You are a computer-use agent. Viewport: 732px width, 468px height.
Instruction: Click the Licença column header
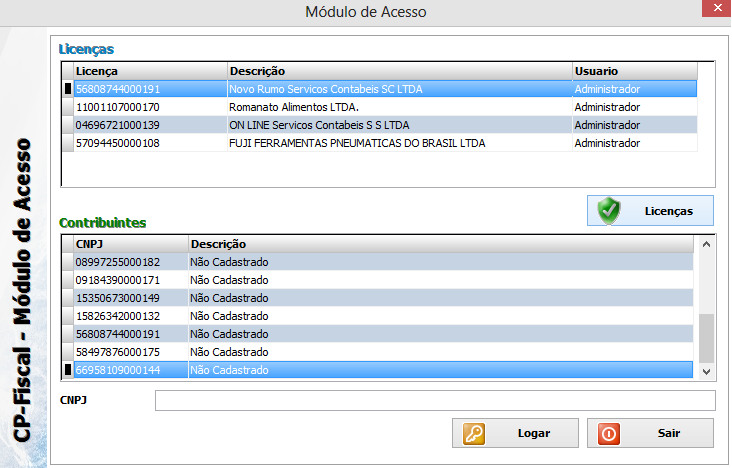(150, 71)
